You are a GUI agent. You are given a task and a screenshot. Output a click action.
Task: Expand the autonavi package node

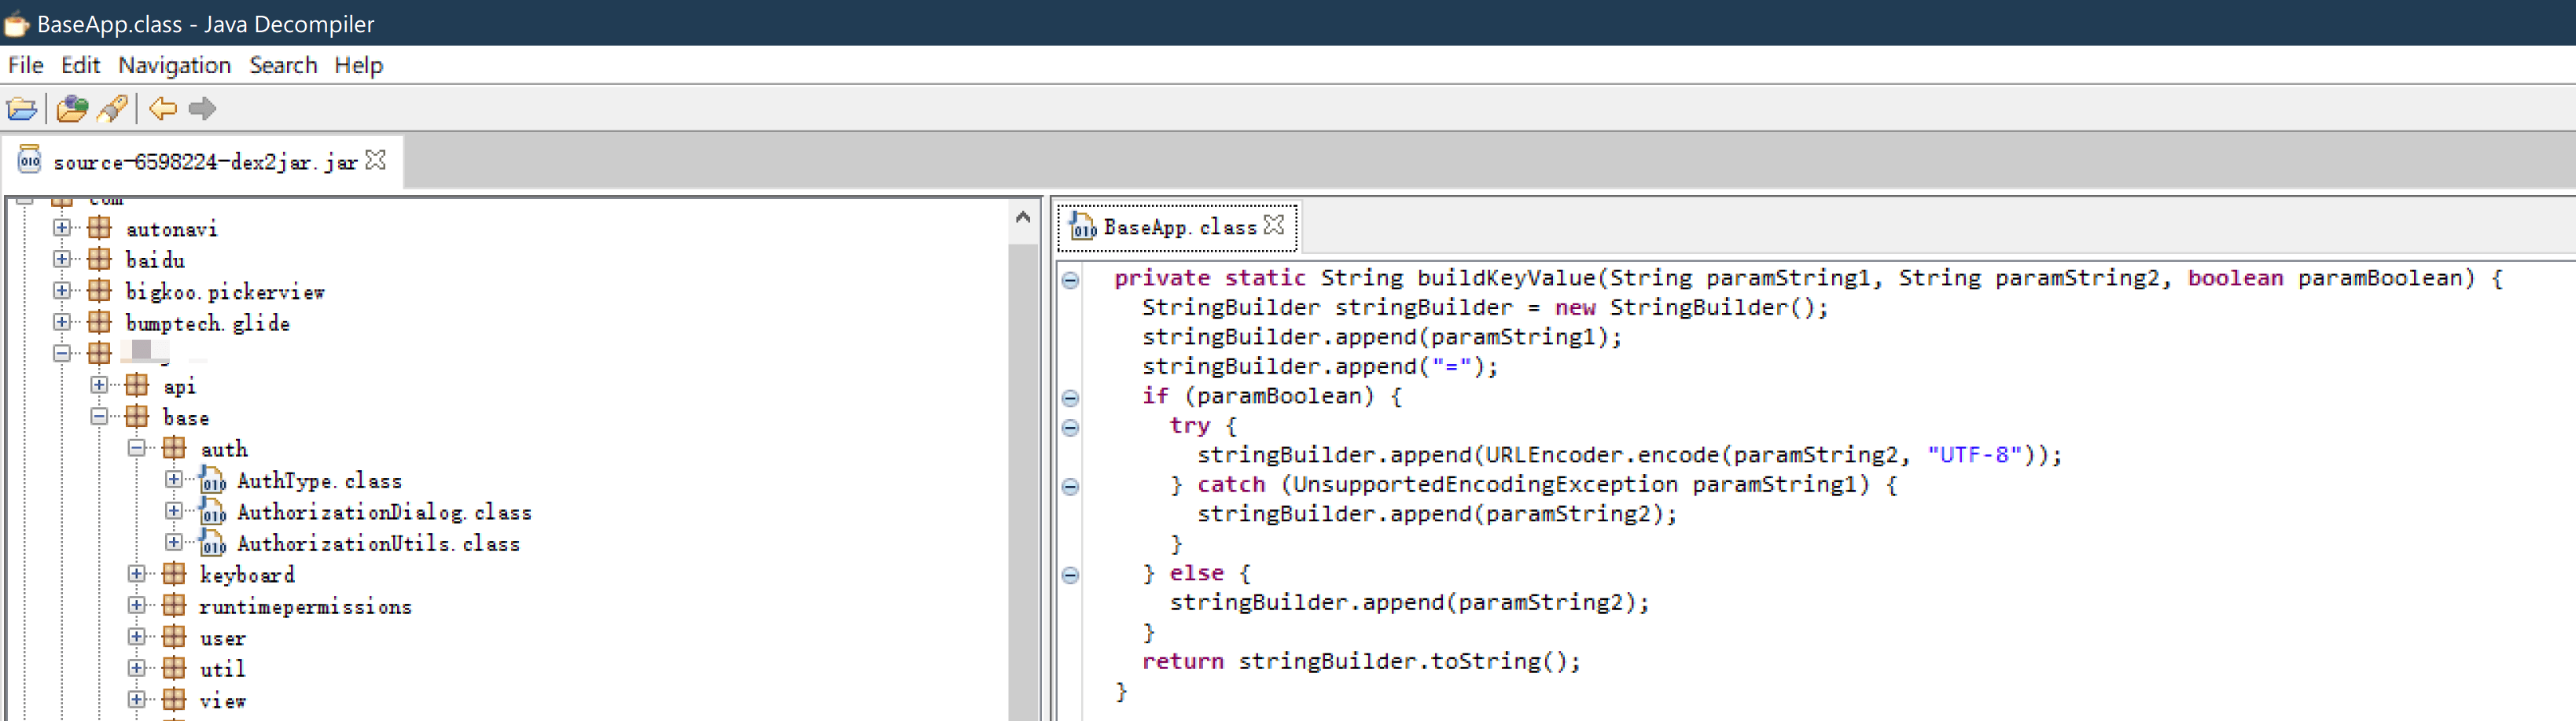[62, 228]
